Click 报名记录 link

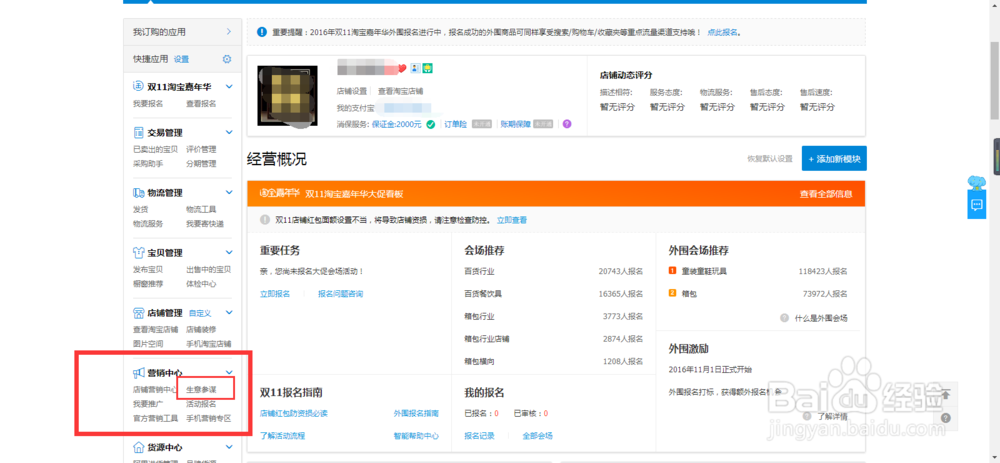[x=480, y=436]
